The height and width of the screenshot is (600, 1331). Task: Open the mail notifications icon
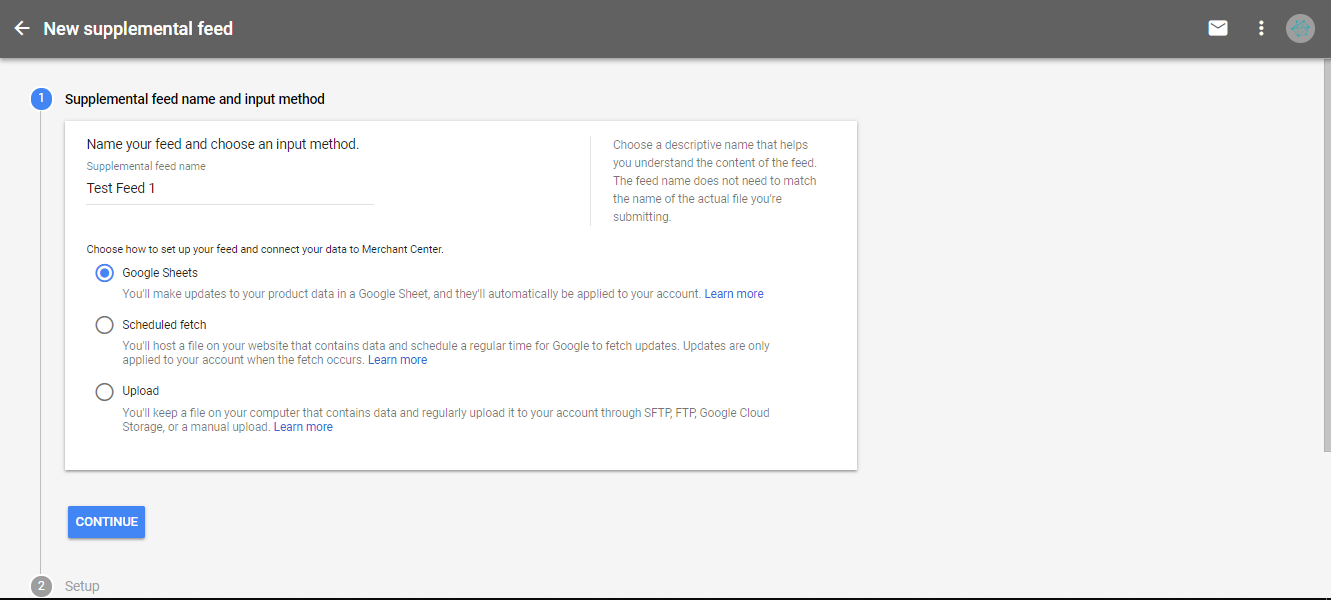pyautogui.click(x=1217, y=29)
